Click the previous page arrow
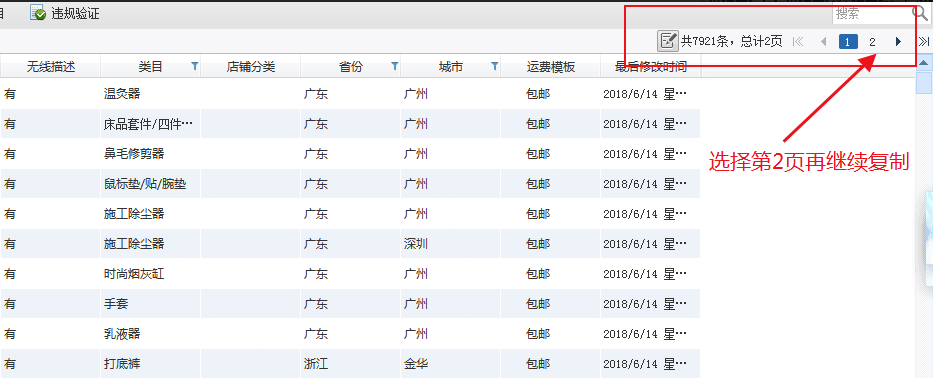Screen dimensions: 933x378 pos(824,42)
